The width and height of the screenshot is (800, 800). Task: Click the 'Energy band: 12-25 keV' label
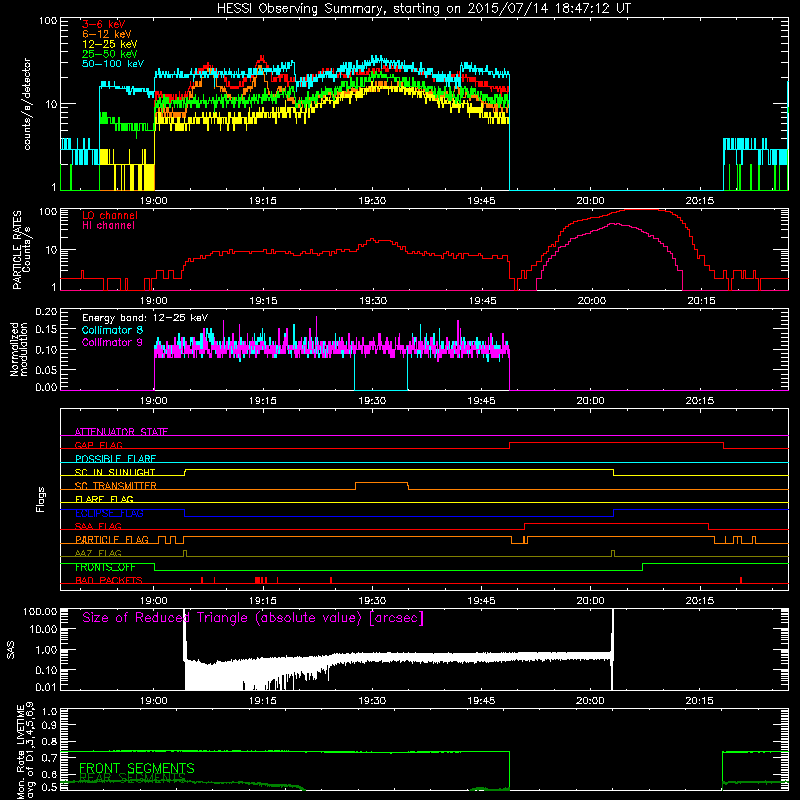145,318
